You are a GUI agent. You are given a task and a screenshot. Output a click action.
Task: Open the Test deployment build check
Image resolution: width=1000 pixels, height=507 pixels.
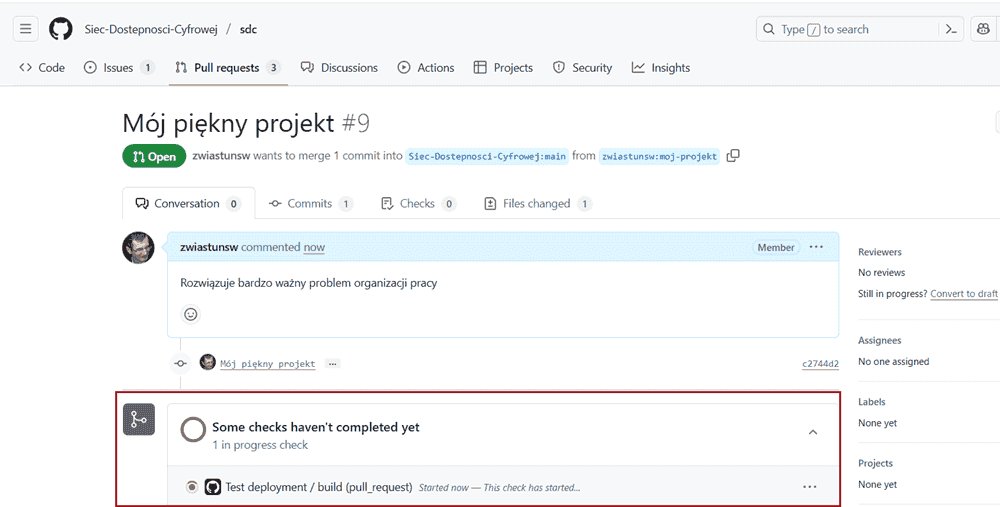click(319, 487)
